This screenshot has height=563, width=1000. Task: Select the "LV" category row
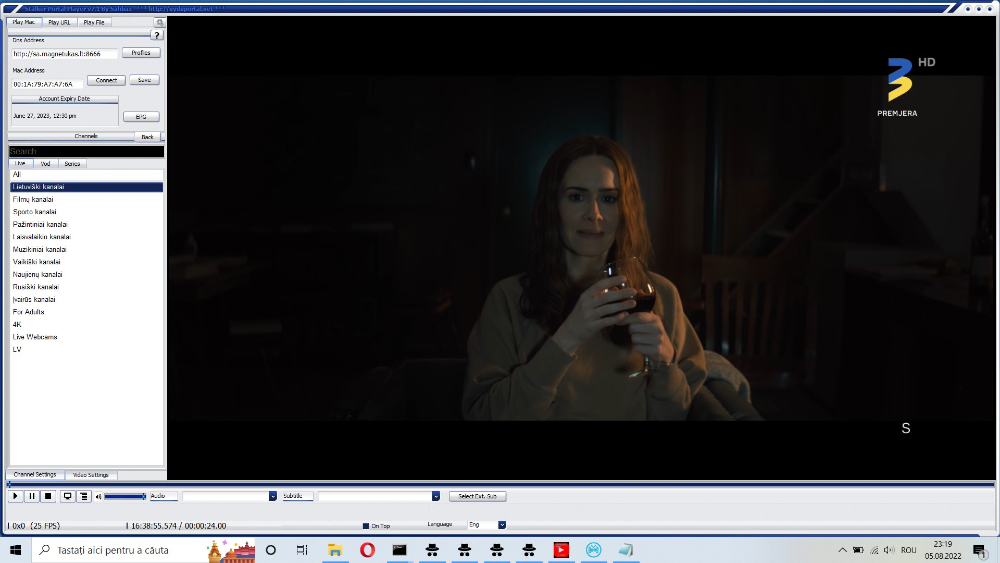point(87,349)
